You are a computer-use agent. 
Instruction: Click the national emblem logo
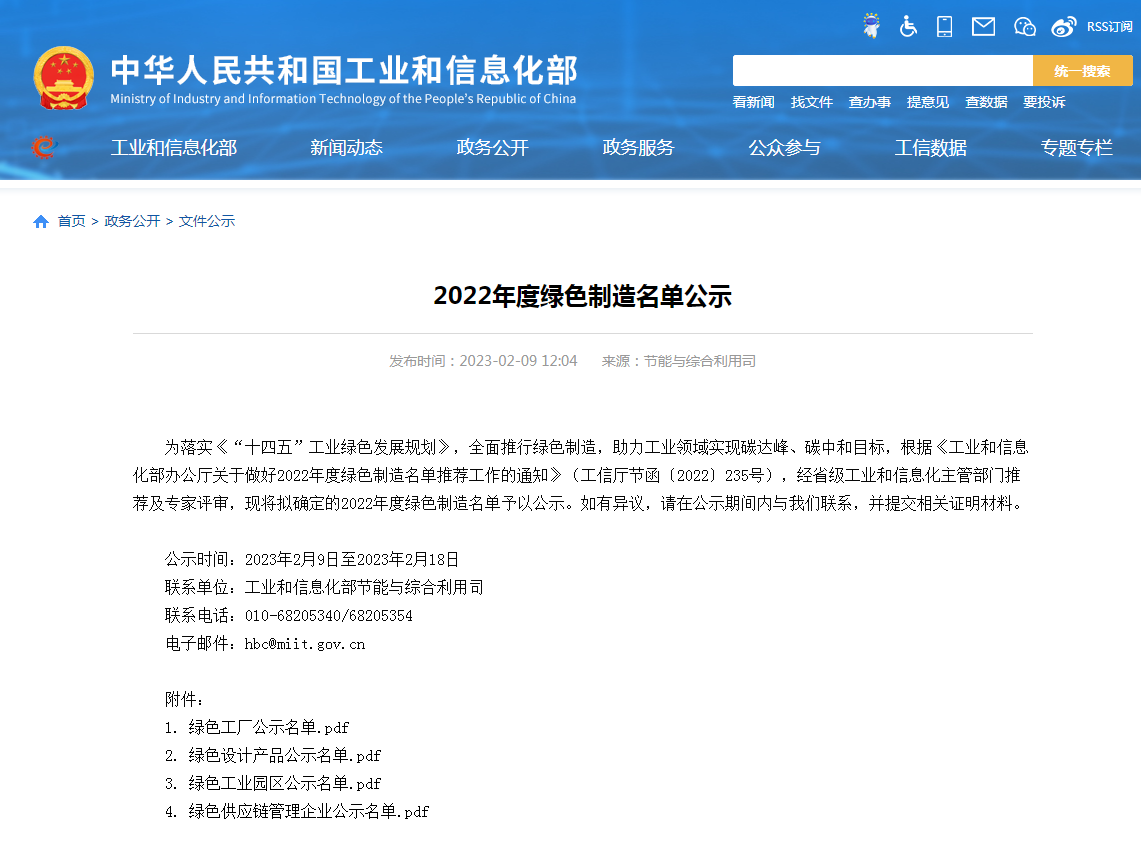tap(63, 78)
